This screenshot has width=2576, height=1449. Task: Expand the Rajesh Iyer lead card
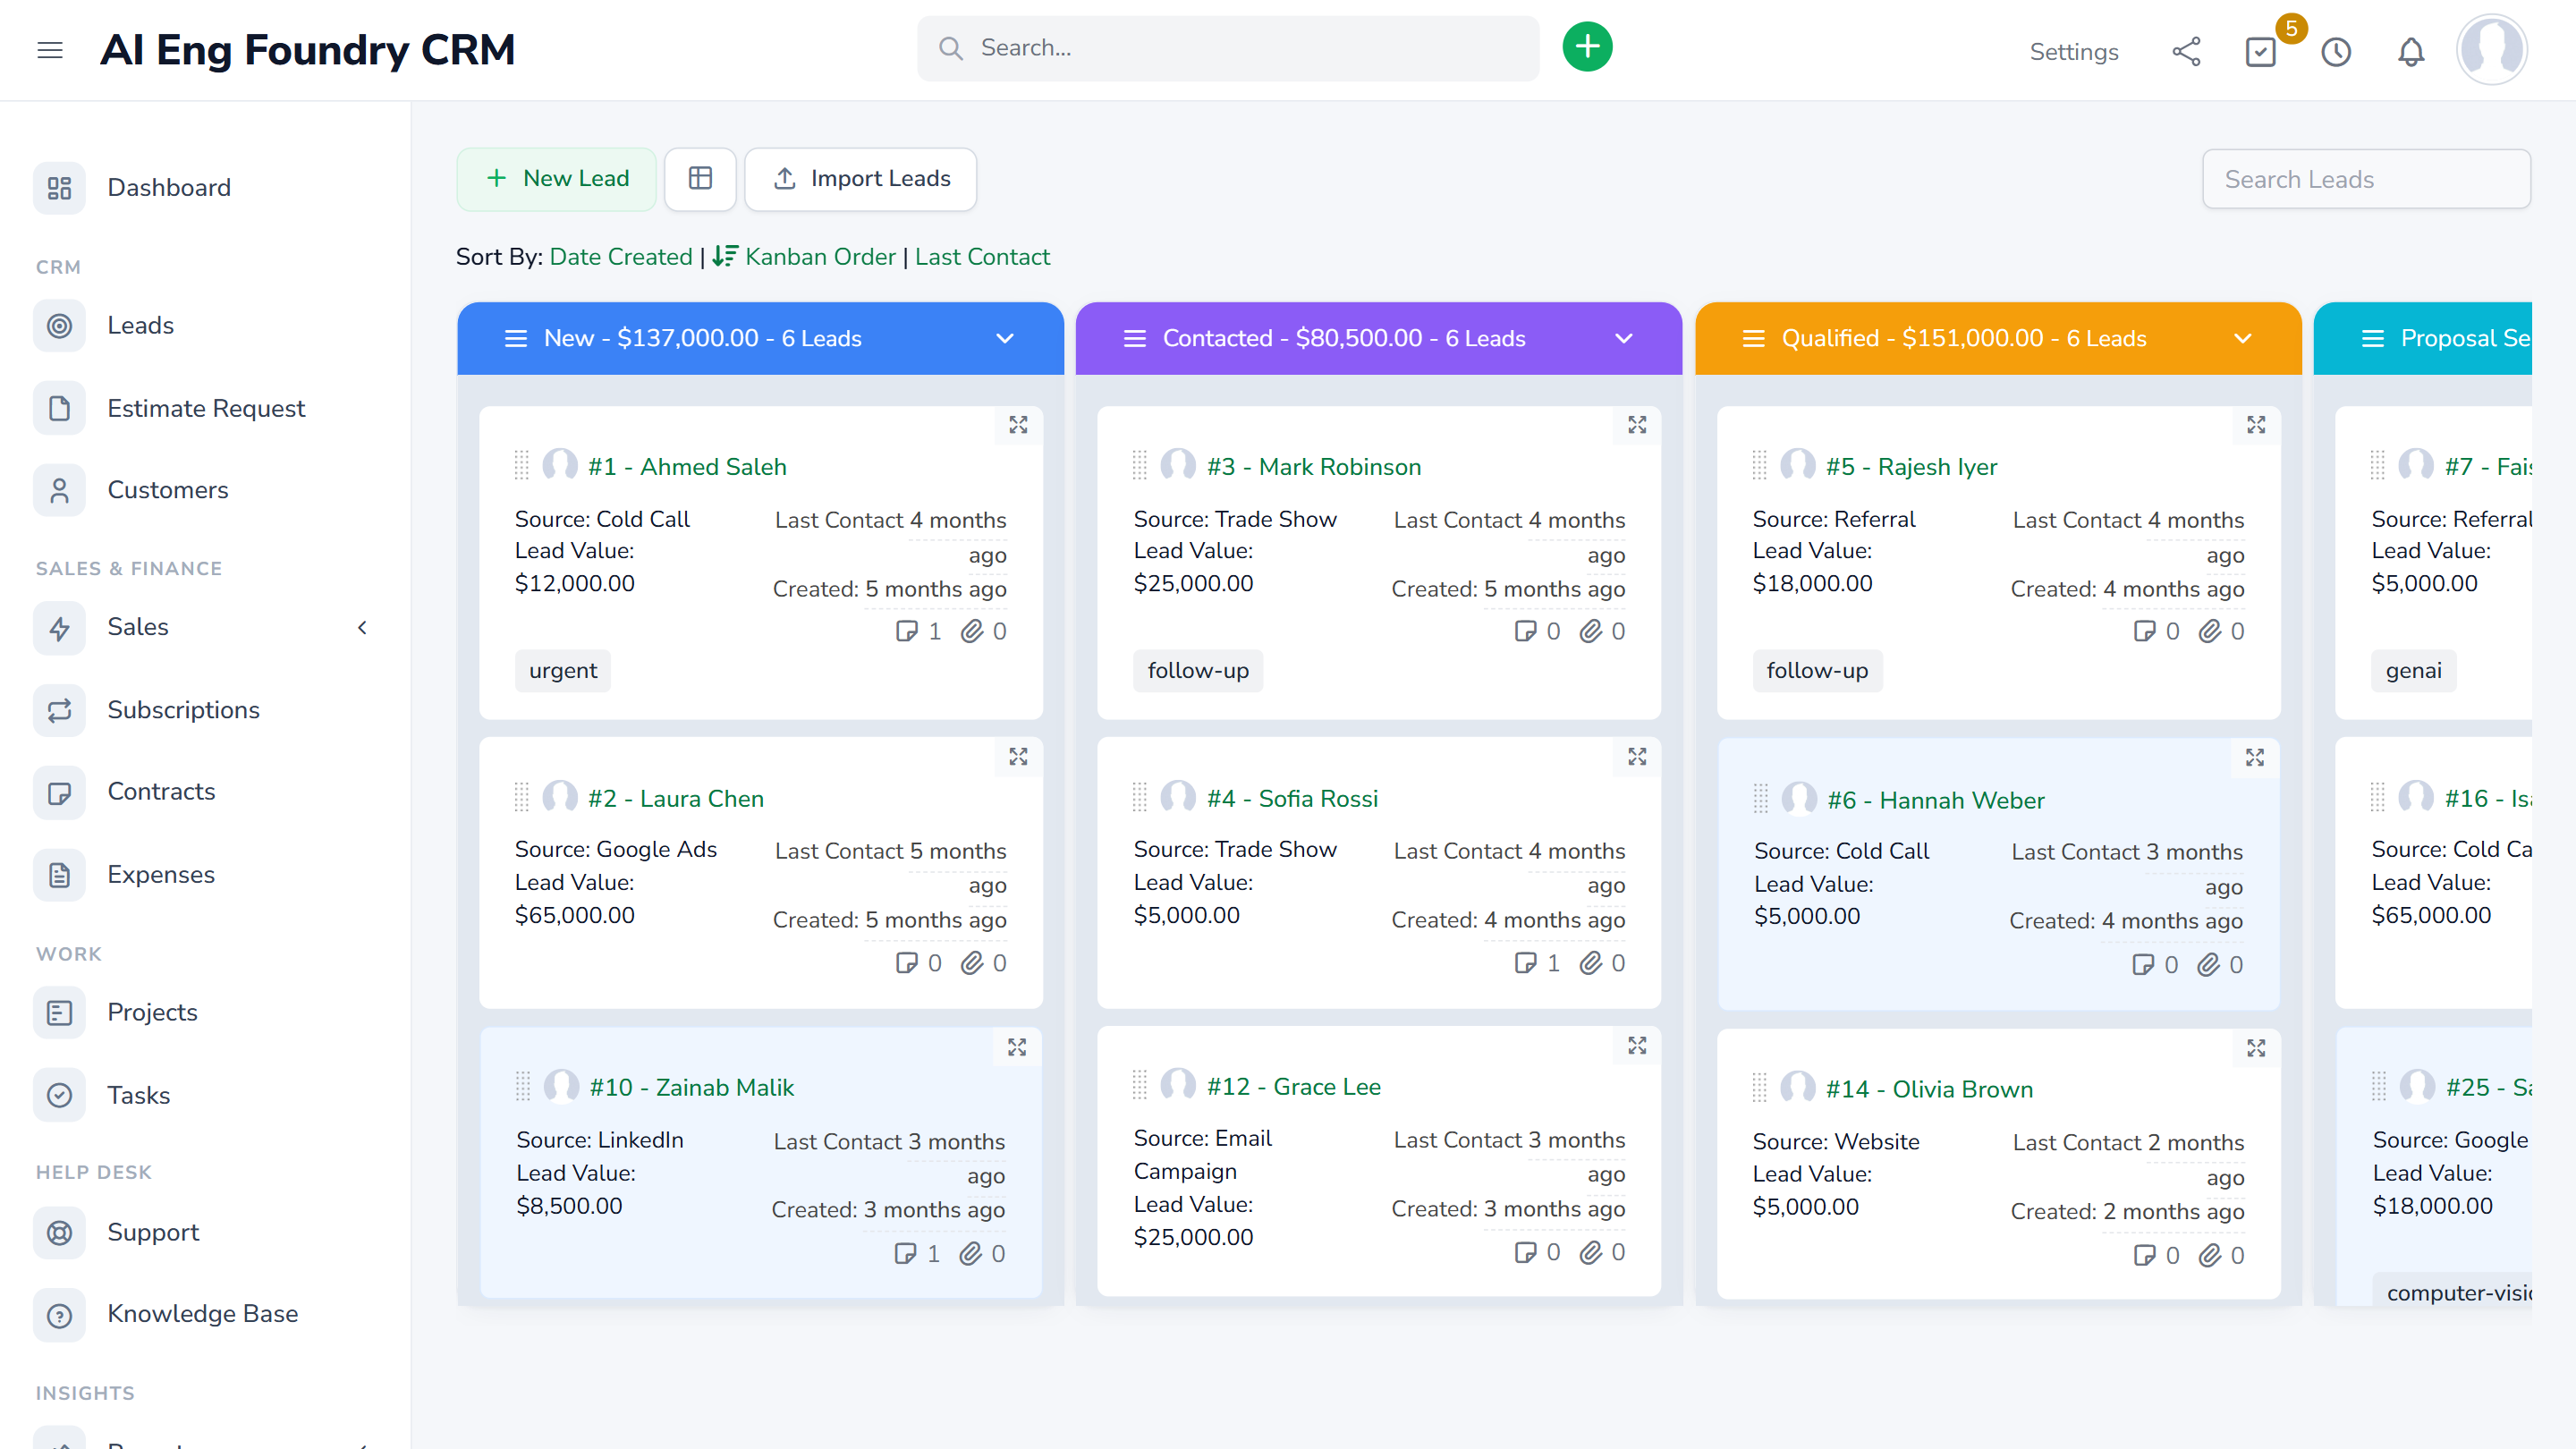[x=2256, y=425]
